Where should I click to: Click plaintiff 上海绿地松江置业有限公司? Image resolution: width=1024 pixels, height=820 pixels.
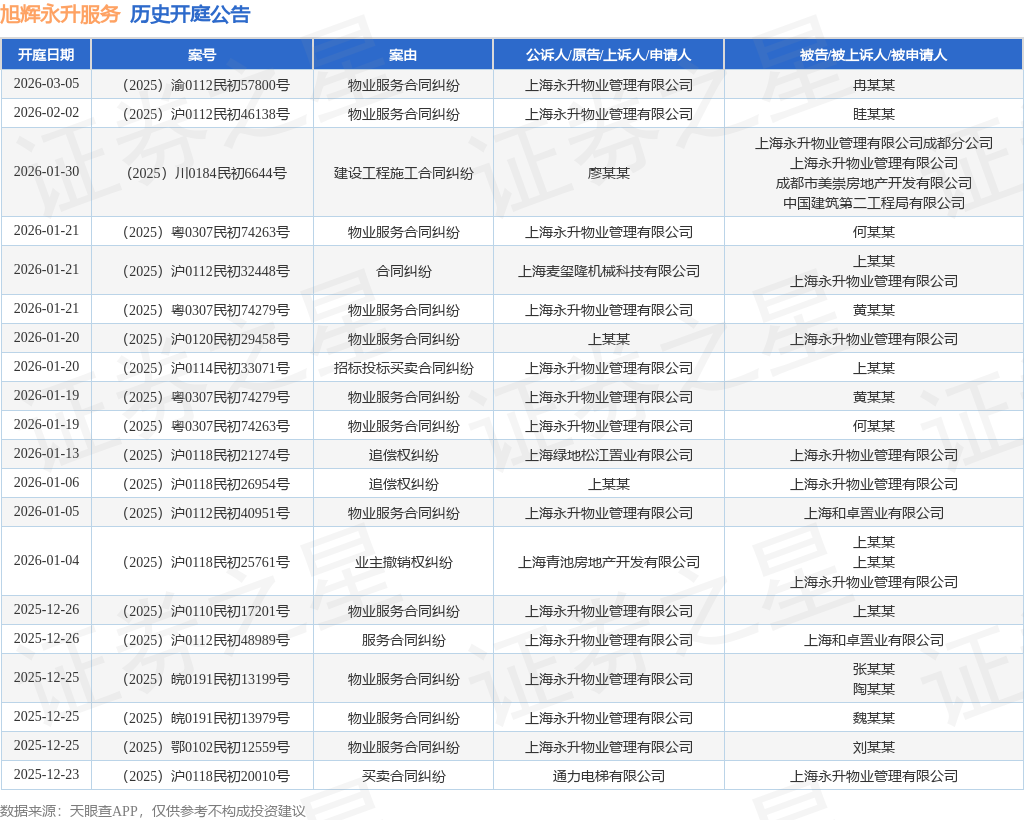point(609,455)
